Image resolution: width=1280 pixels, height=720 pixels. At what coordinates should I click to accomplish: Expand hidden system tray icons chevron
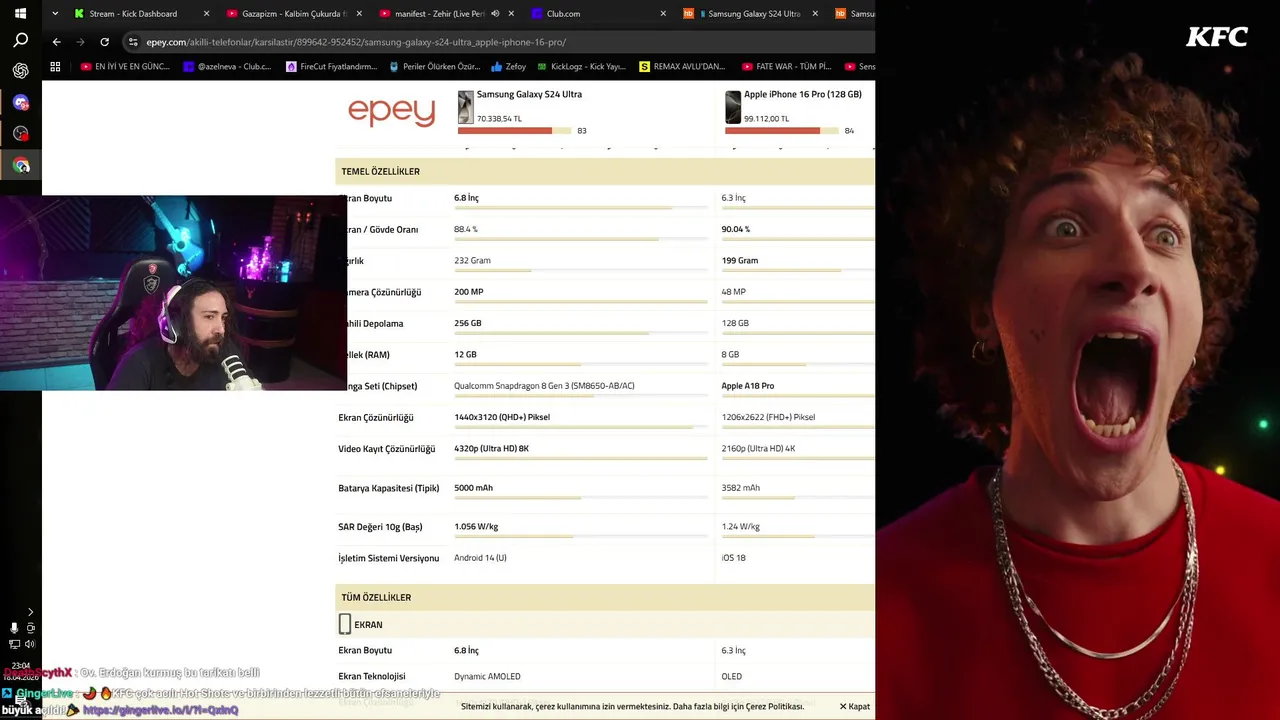click(30, 612)
